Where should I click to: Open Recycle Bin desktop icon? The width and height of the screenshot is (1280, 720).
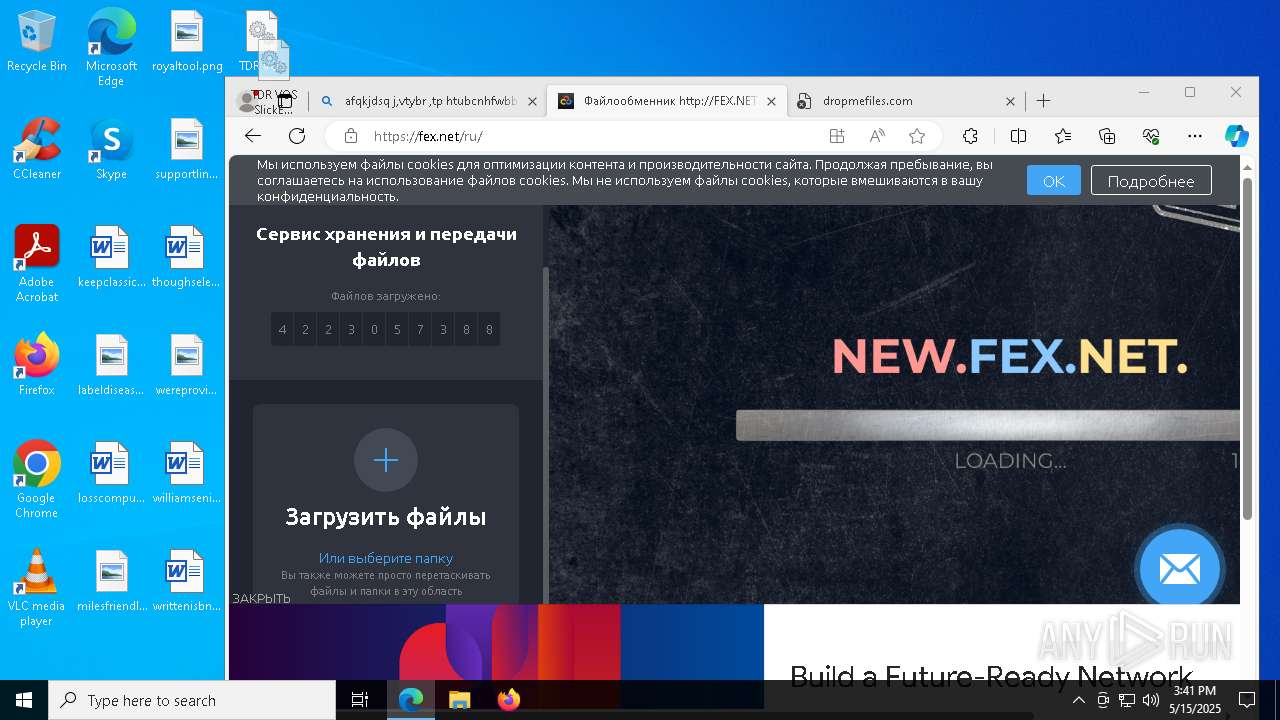click(37, 42)
